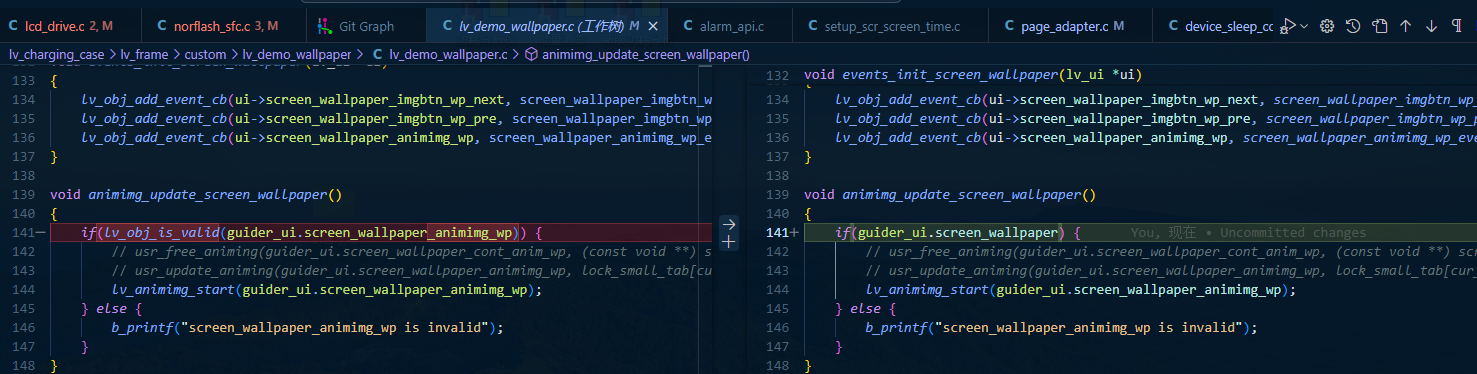Click the plus icon between diff panes

[x=728, y=242]
